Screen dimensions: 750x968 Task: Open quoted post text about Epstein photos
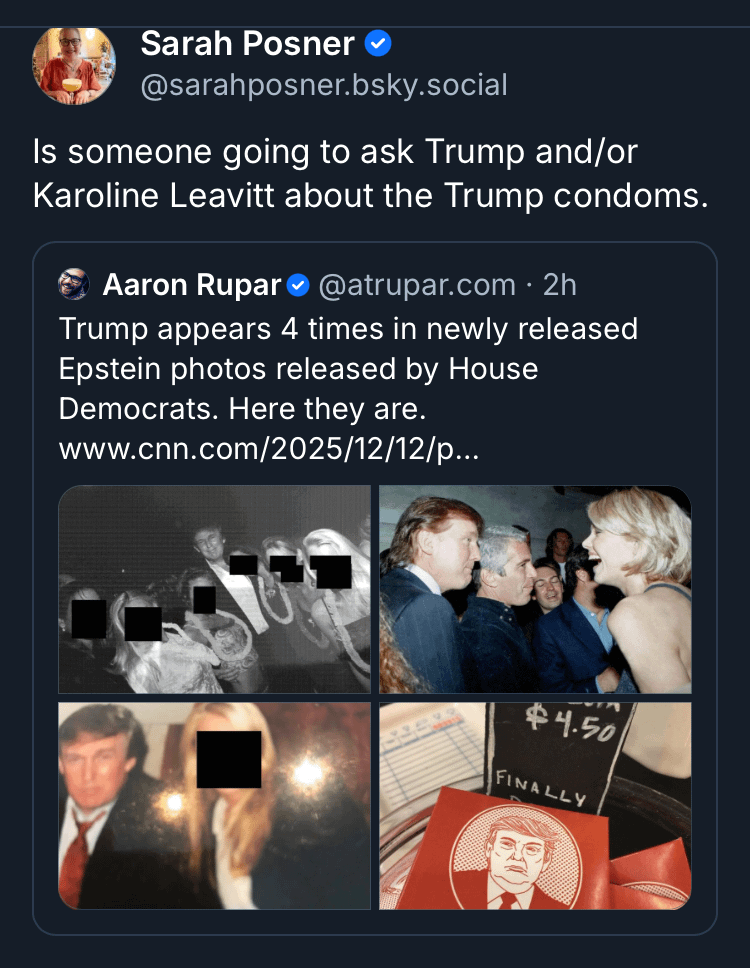click(348, 369)
